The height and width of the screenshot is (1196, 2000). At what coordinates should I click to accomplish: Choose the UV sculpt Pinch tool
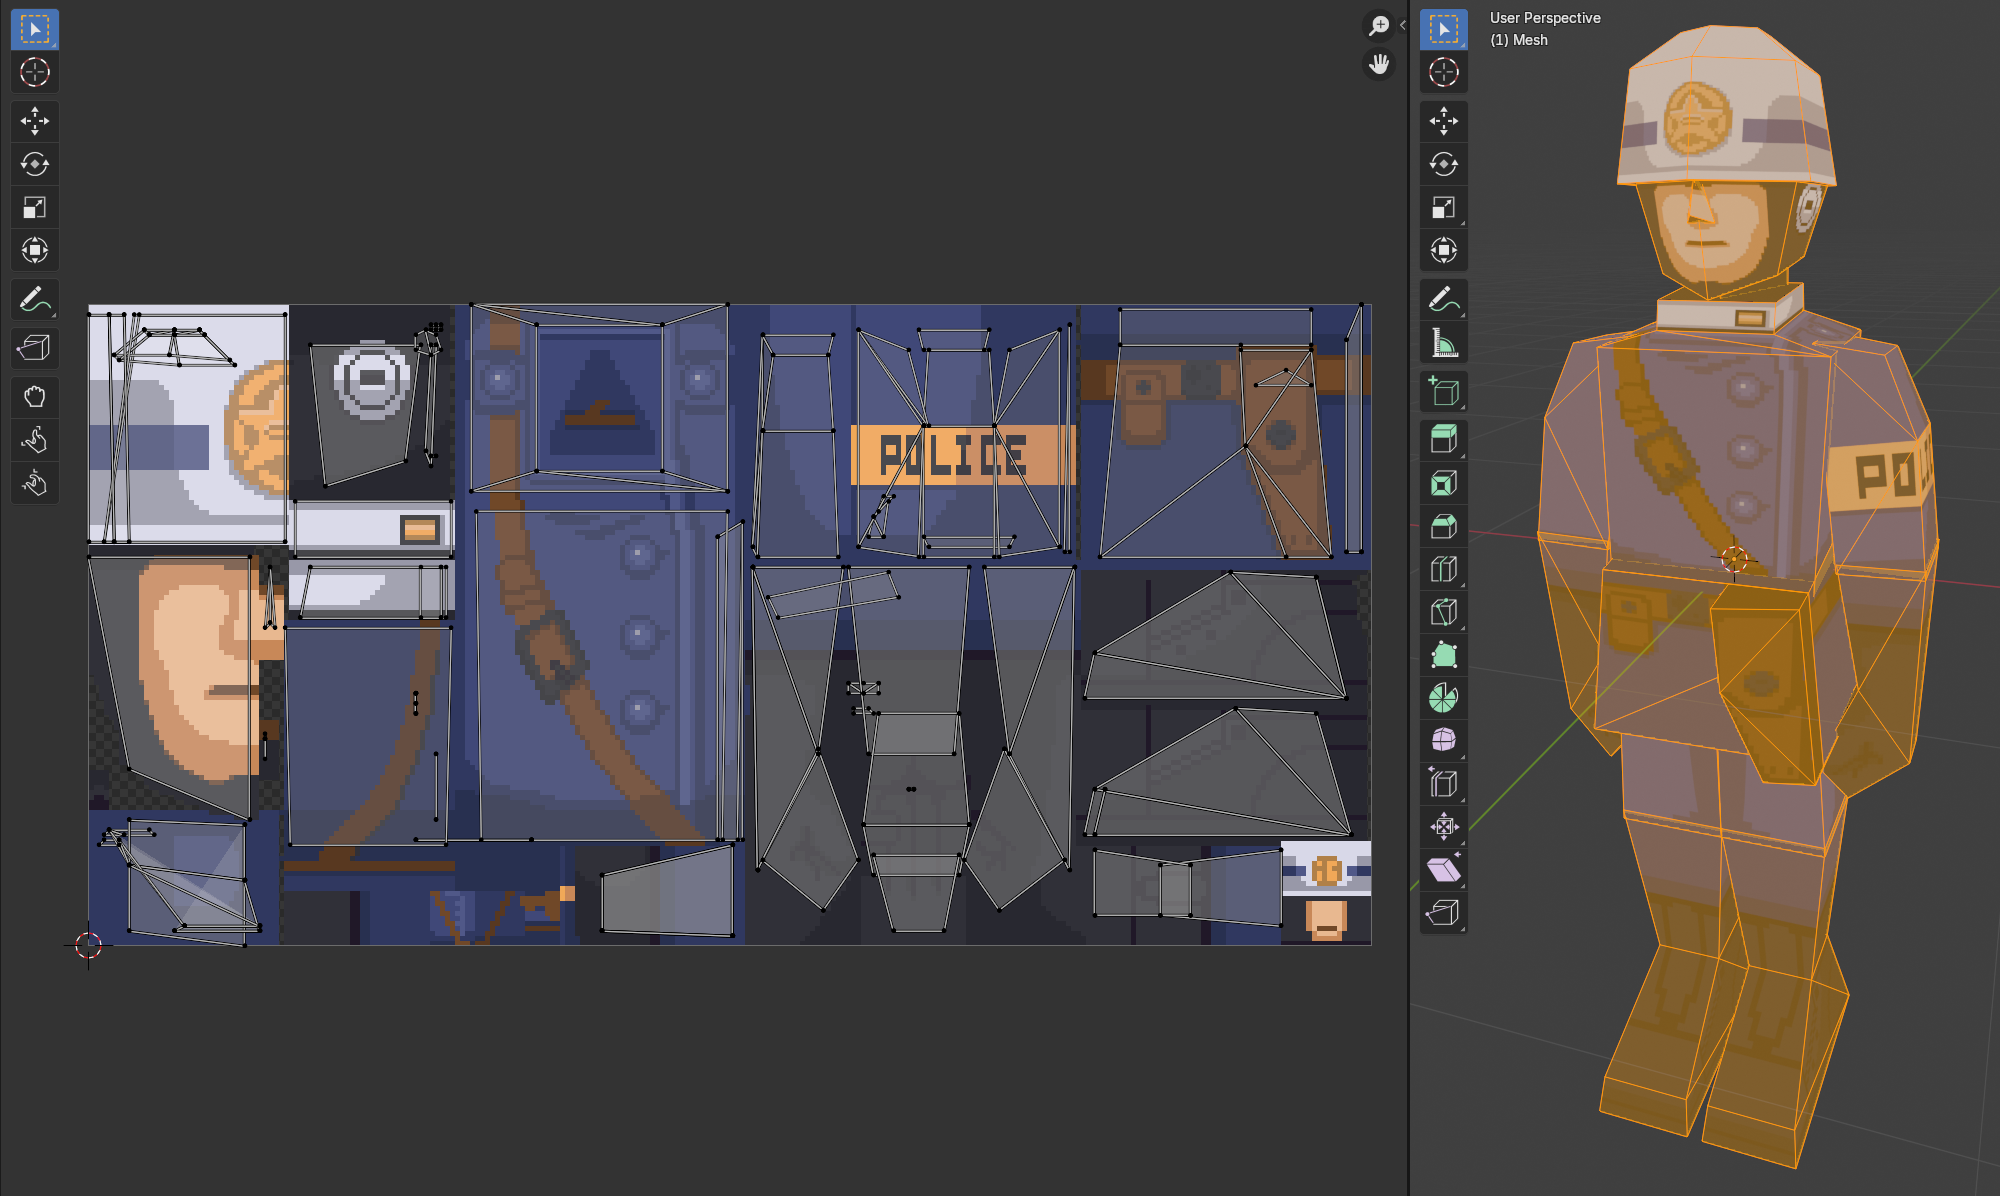[x=35, y=483]
